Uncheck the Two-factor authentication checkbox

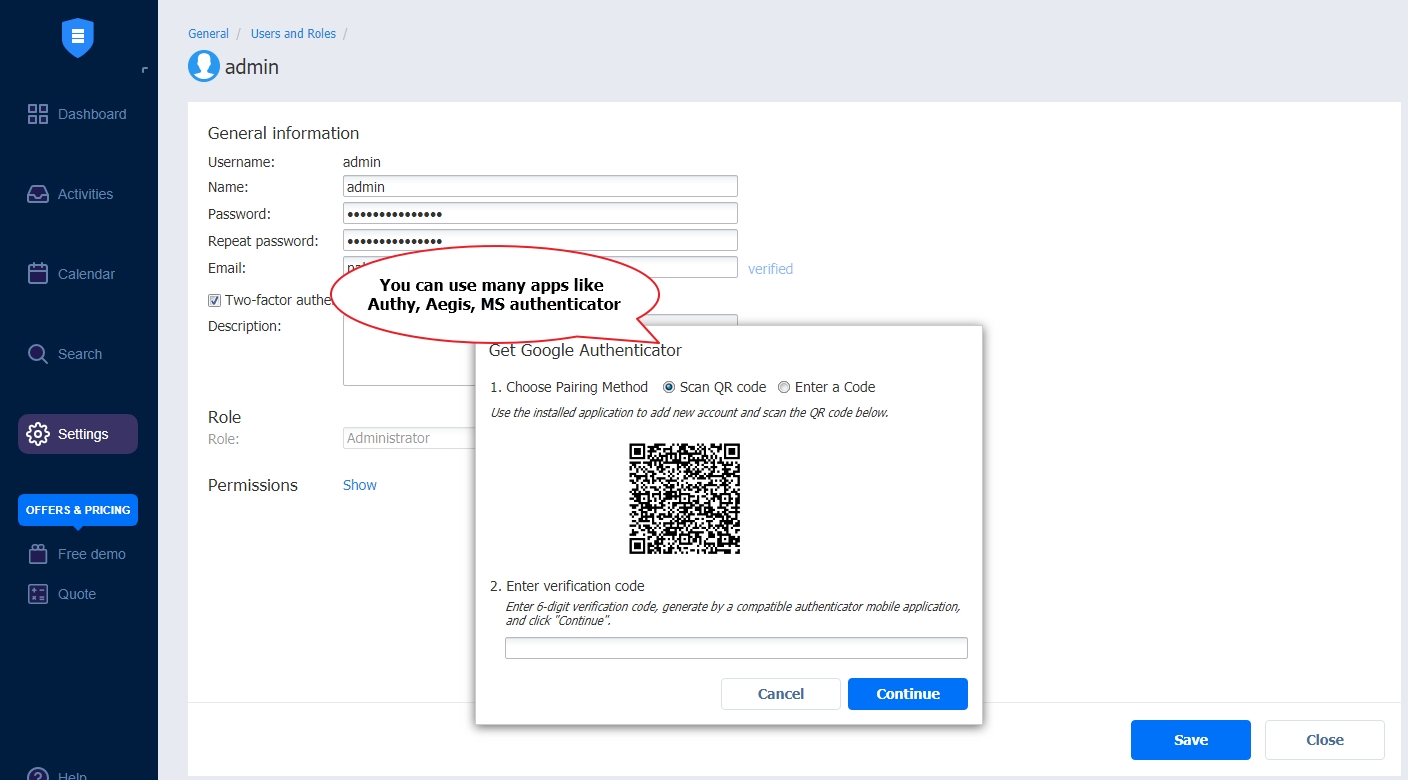pyautogui.click(x=213, y=300)
